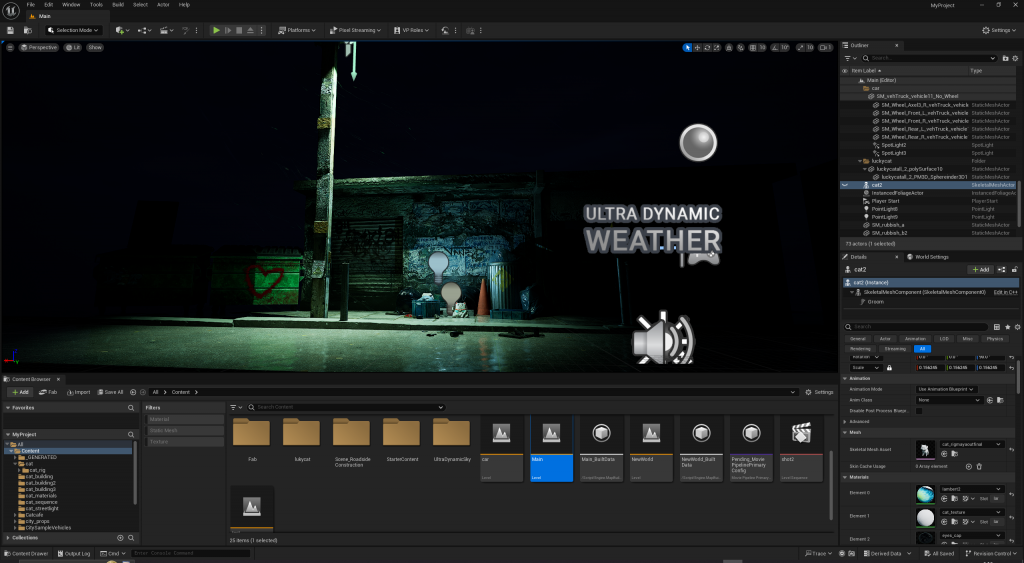
Task: Open the VP Roles dropdown
Action: (411, 30)
